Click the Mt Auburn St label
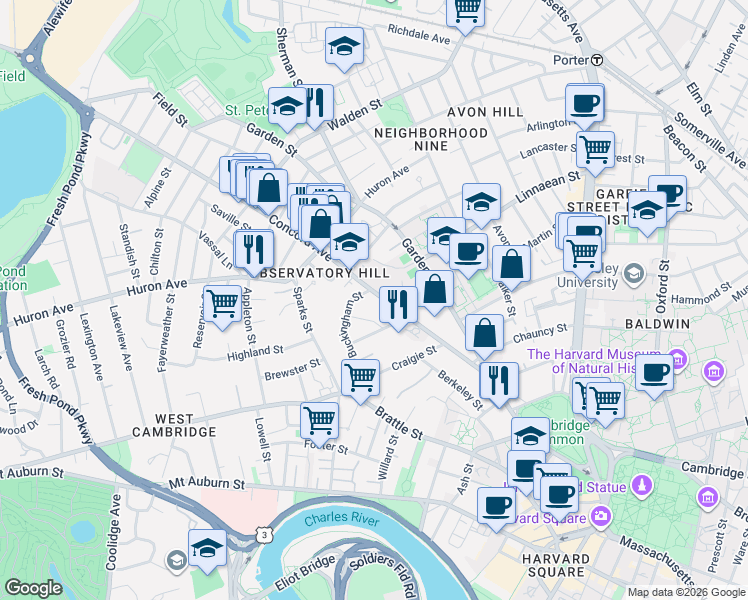Viewport: 748px width, 600px height. pyautogui.click(x=207, y=483)
